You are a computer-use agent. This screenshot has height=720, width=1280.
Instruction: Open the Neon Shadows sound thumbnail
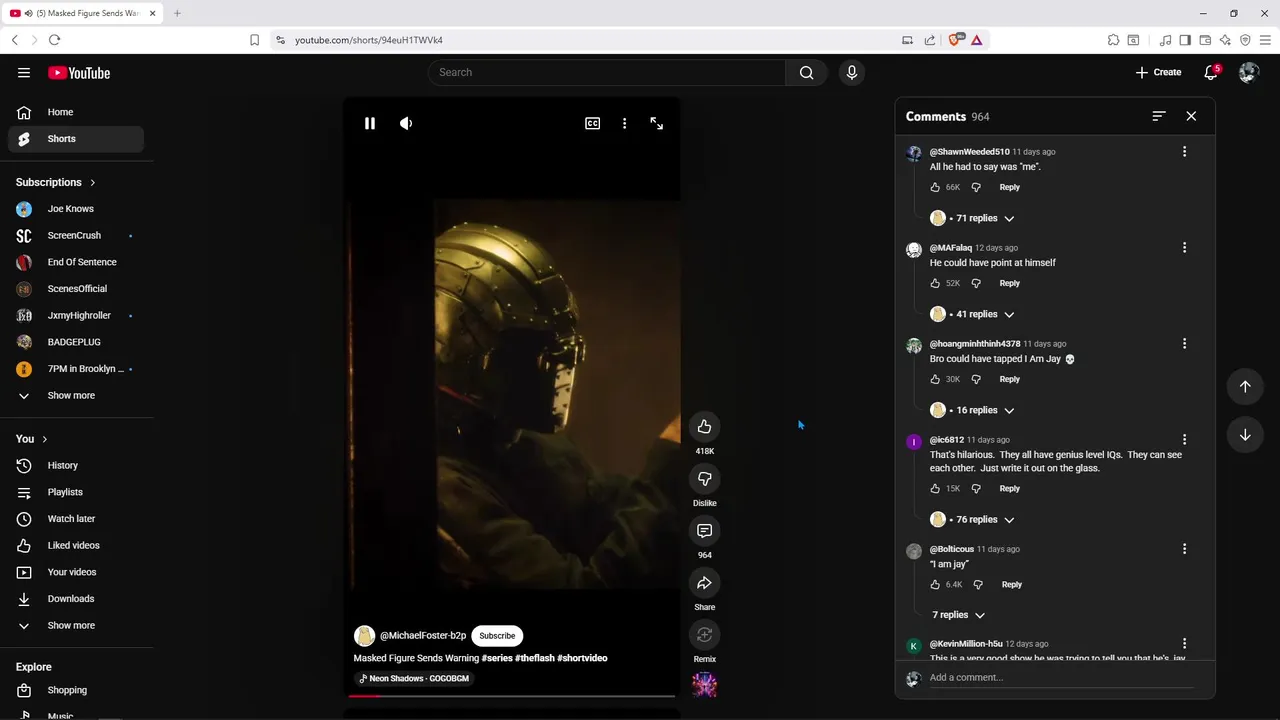704,685
